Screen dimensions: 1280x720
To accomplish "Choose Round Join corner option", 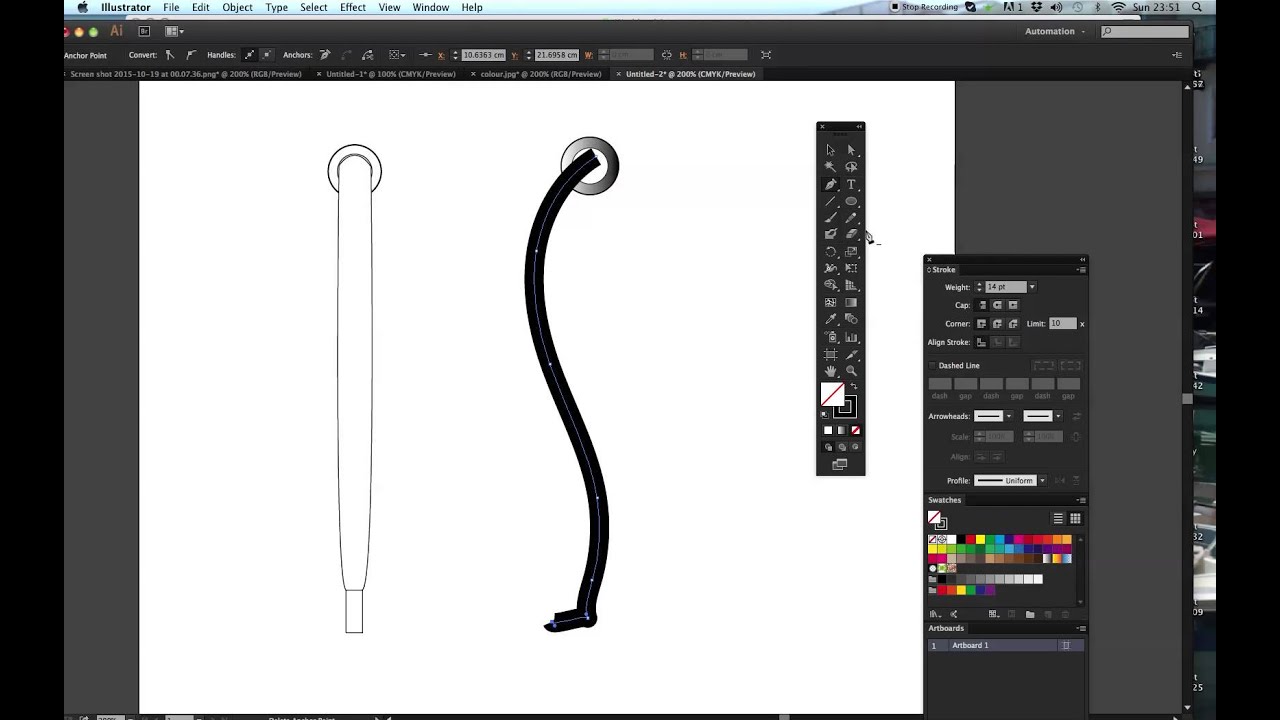I will click(997, 324).
